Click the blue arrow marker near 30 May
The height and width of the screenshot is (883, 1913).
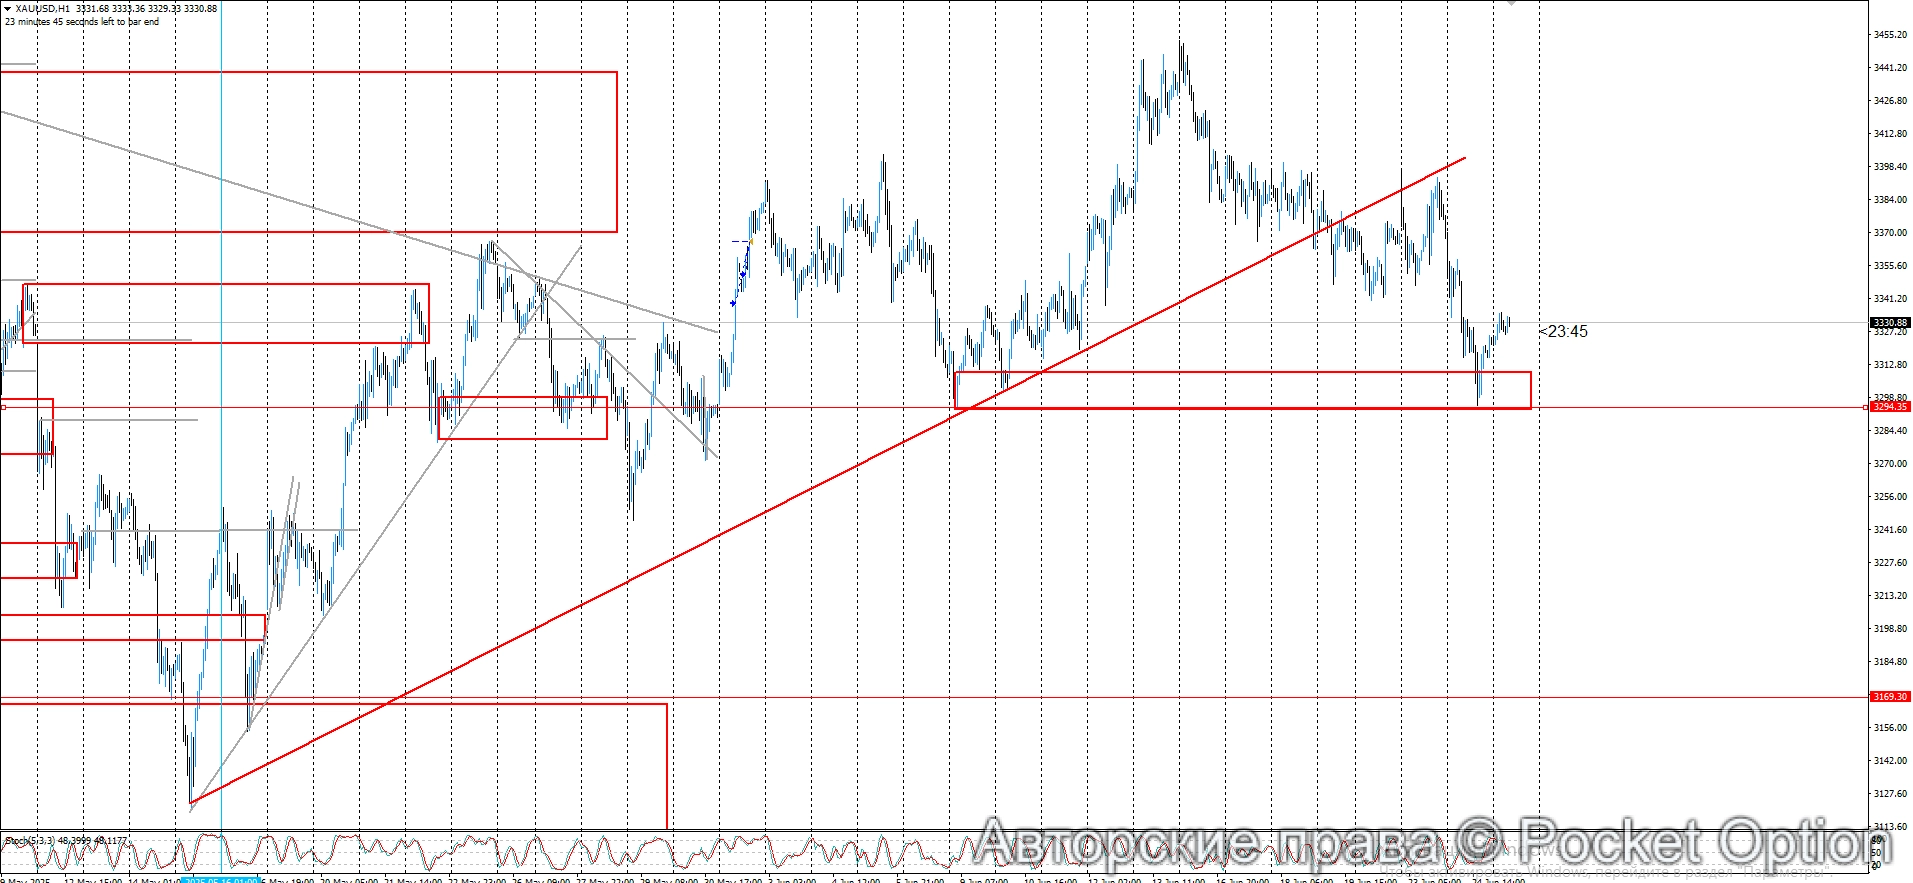(733, 303)
